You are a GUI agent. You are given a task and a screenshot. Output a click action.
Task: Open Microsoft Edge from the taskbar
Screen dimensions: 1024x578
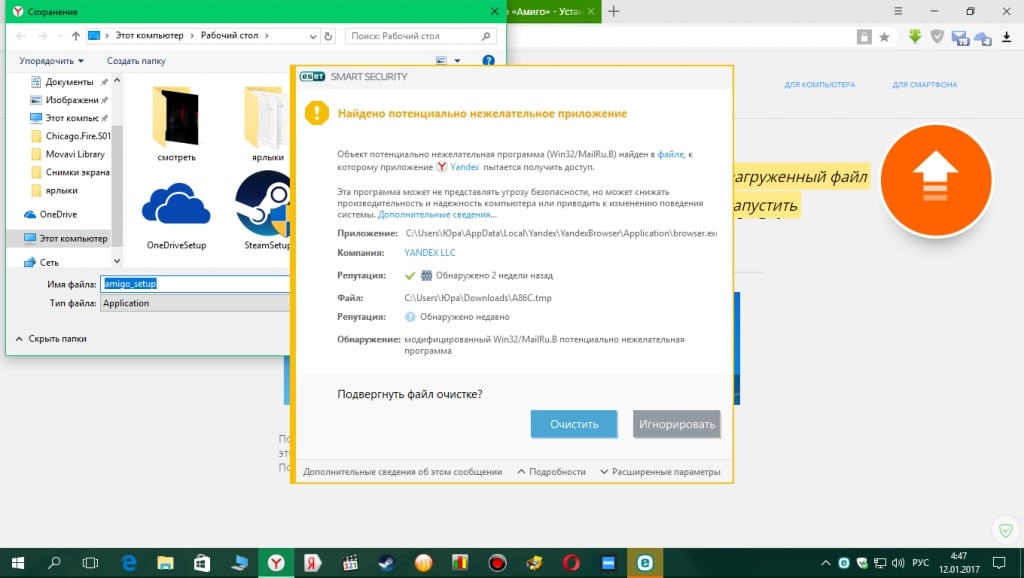(129, 563)
